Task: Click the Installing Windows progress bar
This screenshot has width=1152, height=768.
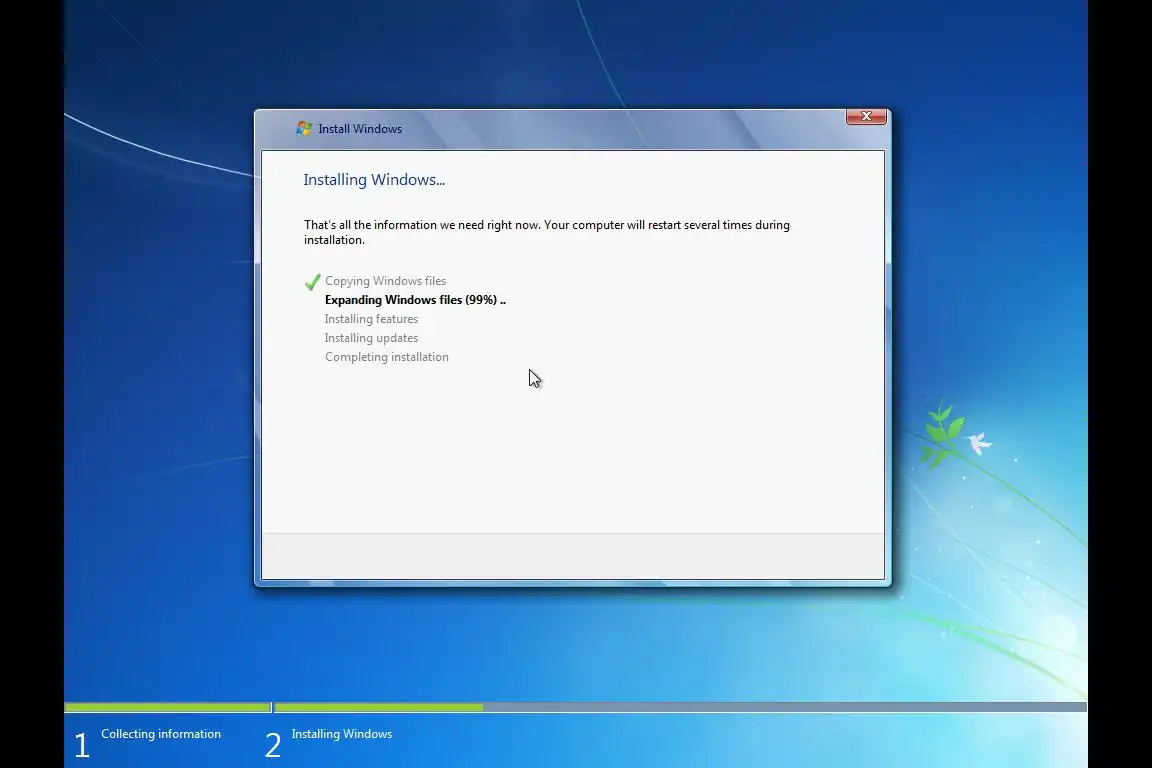Action: pos(680,708)
